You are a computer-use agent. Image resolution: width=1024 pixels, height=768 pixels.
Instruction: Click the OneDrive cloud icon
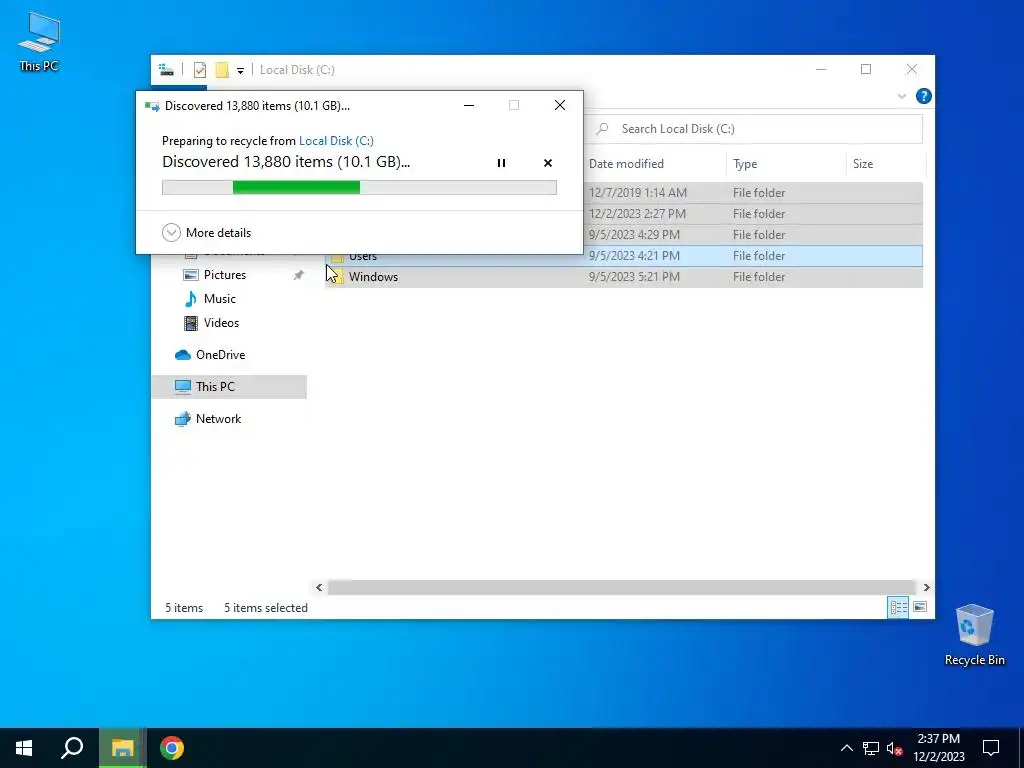[182, 355]
